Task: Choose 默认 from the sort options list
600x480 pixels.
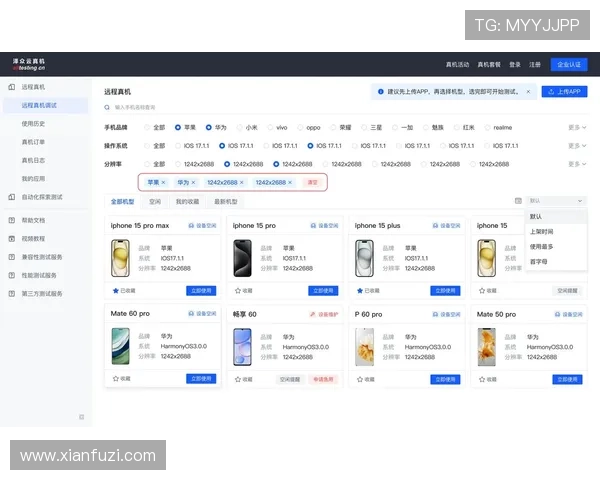Action: click(556, 217)
